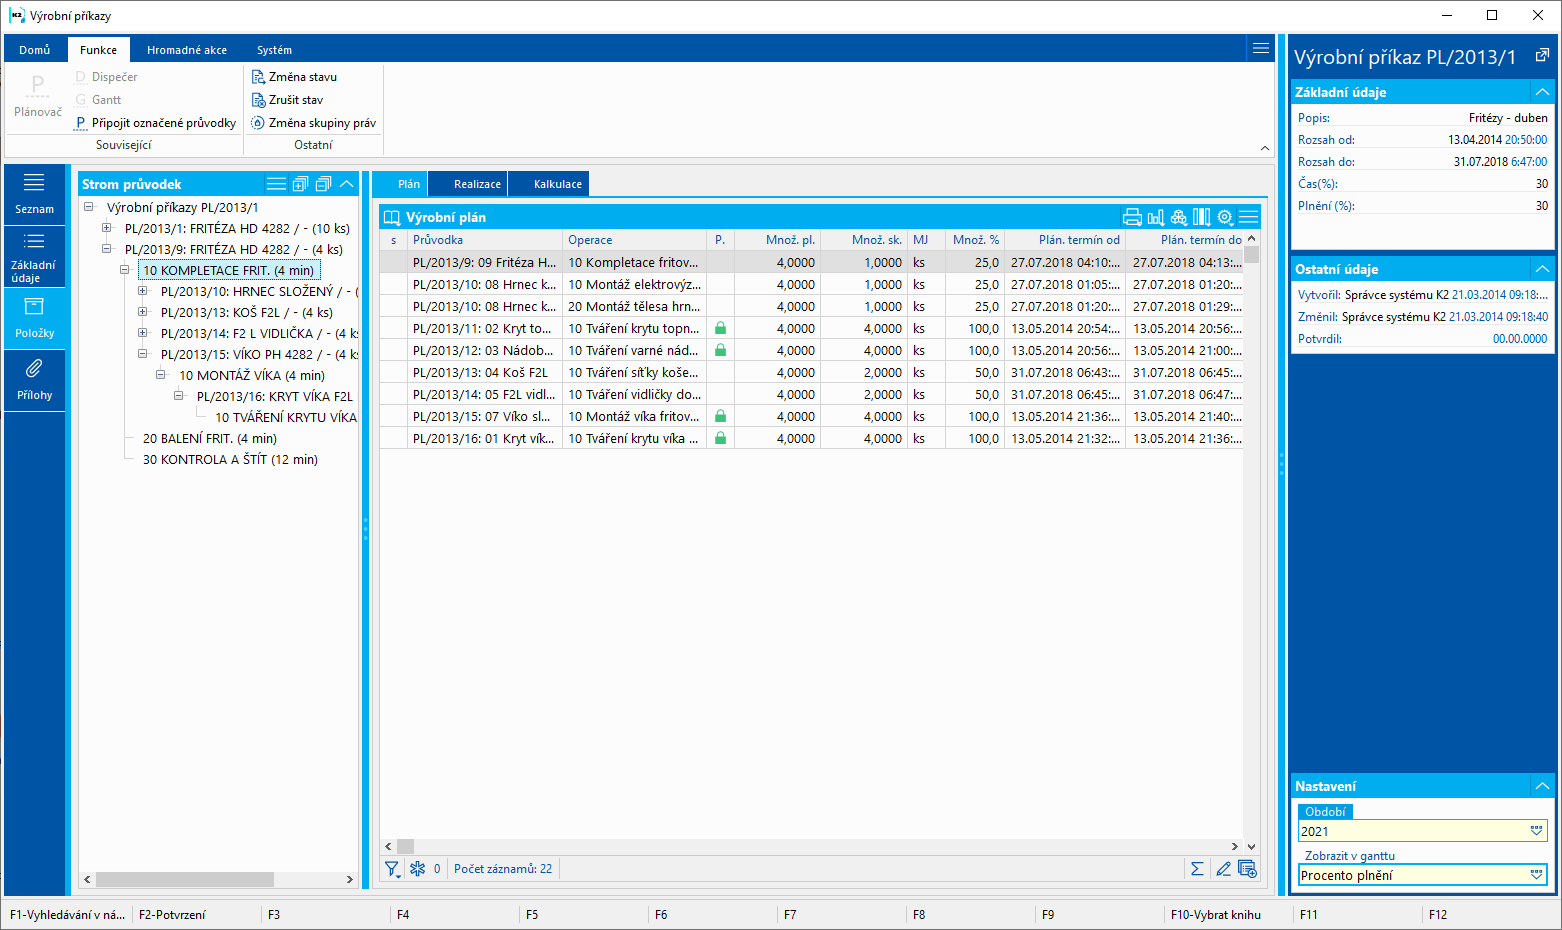Click the grid's horizontal scrollbar right arrow
The image size is (1562, 930).
pos(1234,847)
